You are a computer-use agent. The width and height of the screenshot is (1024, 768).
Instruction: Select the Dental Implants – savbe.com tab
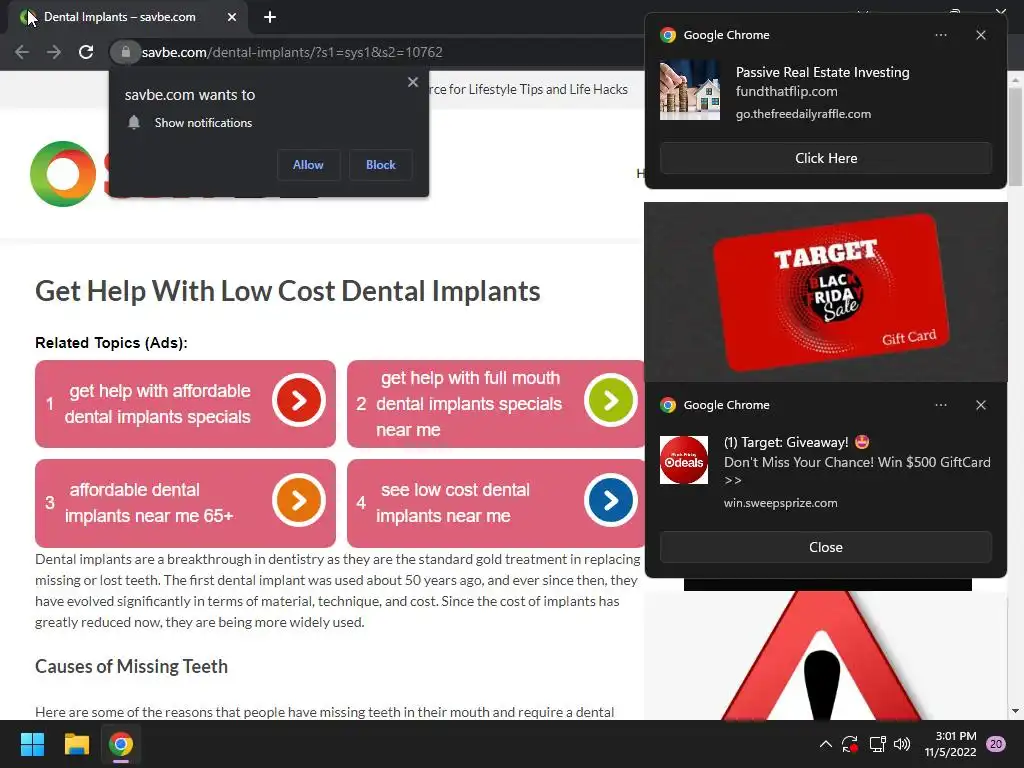pyautogui.click(x=128, y=17)
